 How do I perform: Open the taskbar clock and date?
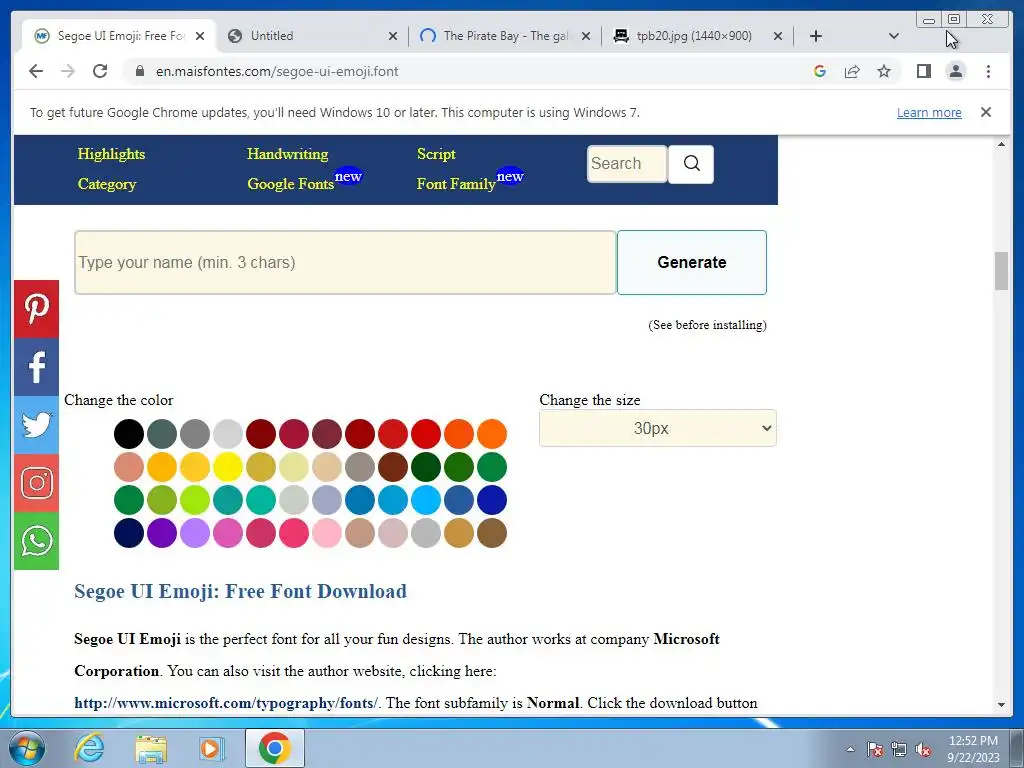pos(973,749)
